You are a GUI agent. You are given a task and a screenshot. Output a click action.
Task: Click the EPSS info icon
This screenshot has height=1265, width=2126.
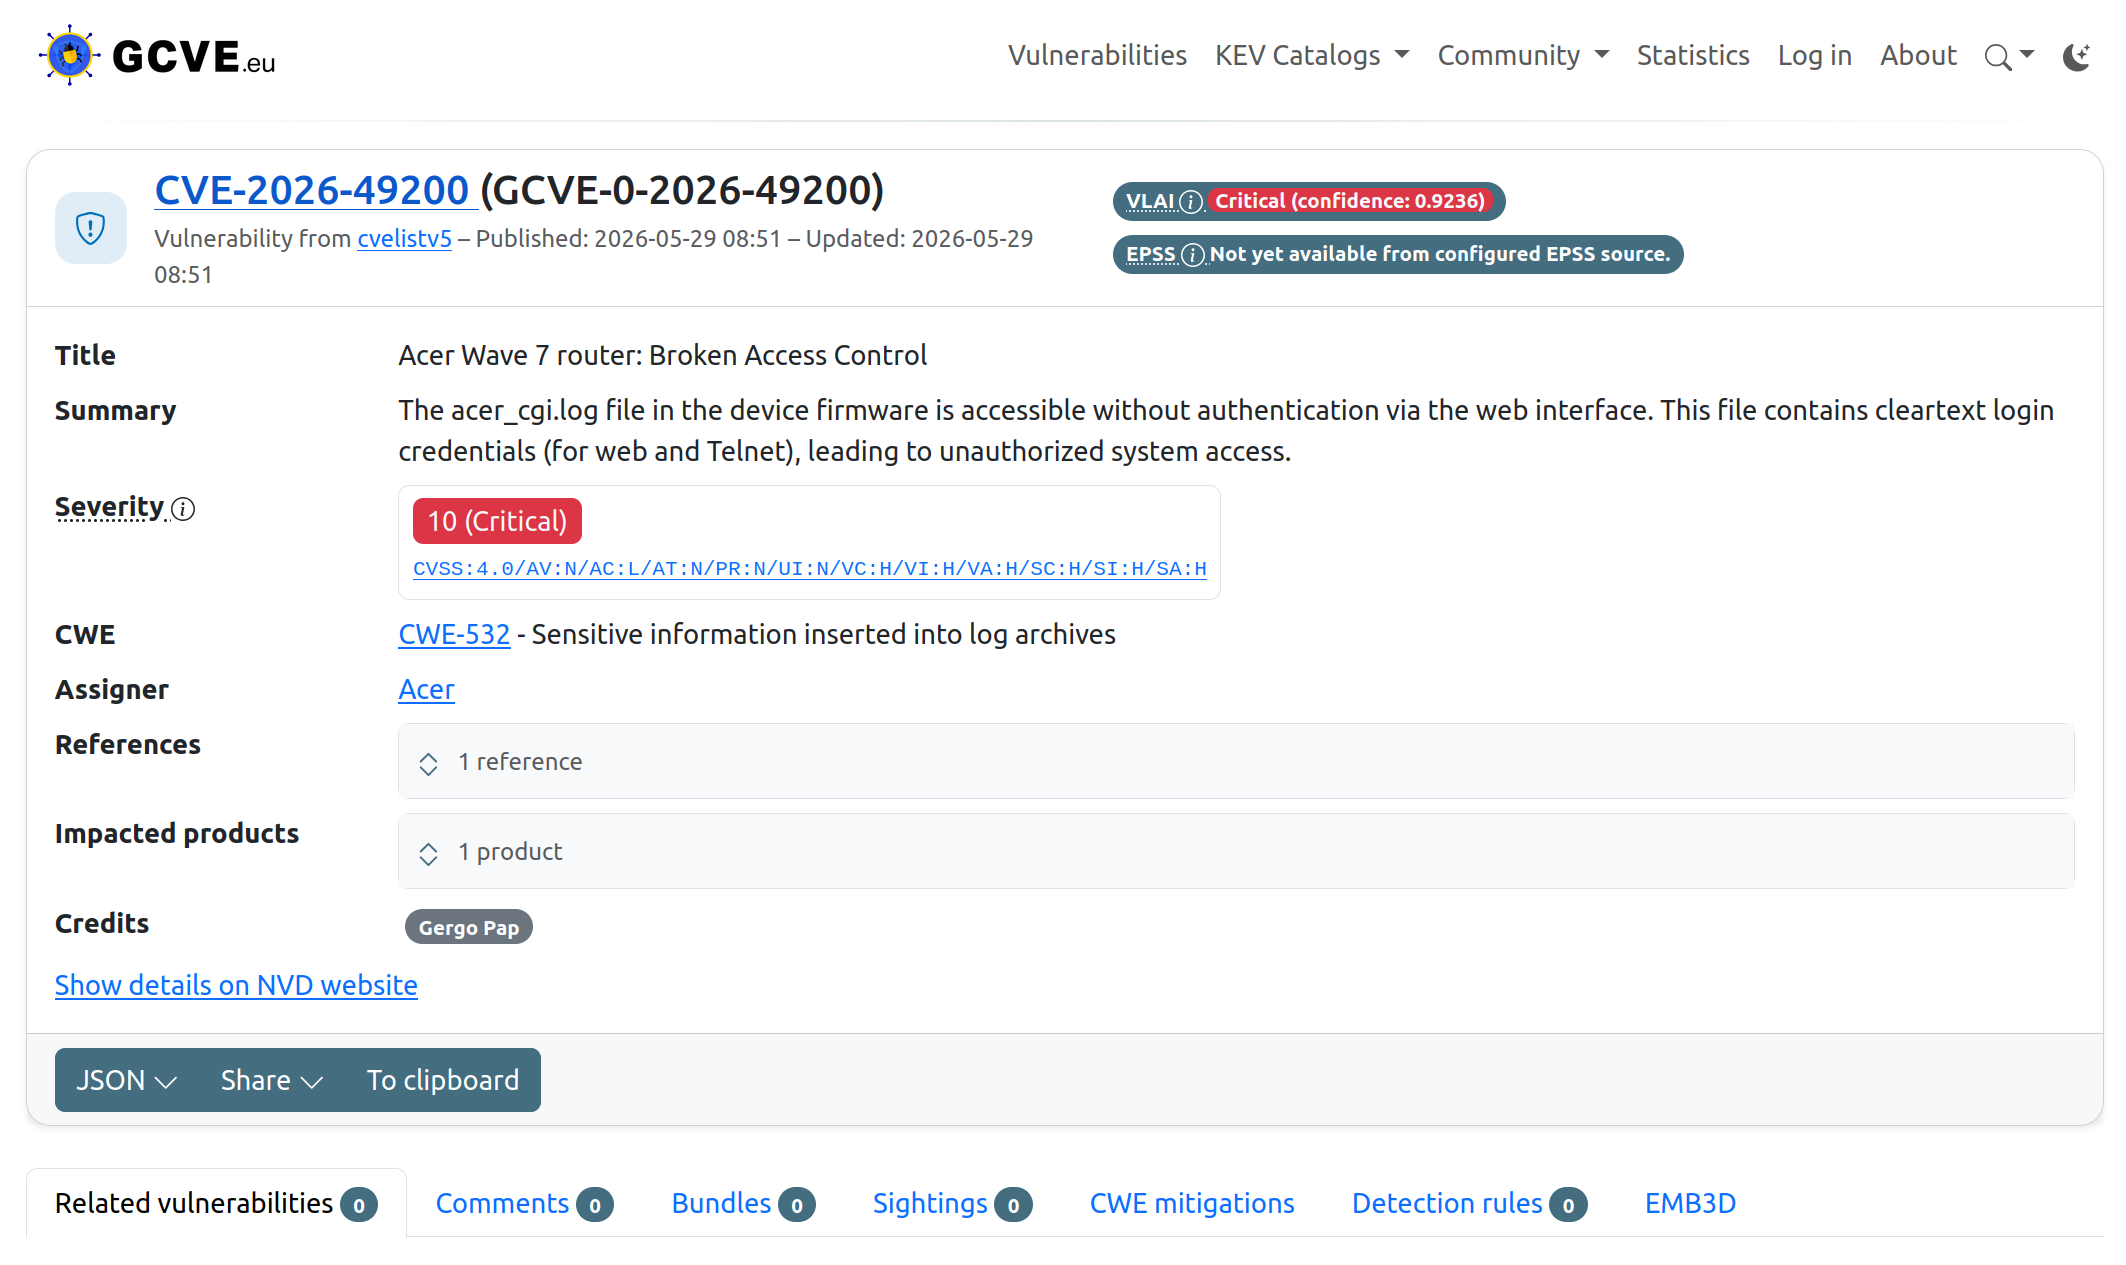coord(1193,255)
